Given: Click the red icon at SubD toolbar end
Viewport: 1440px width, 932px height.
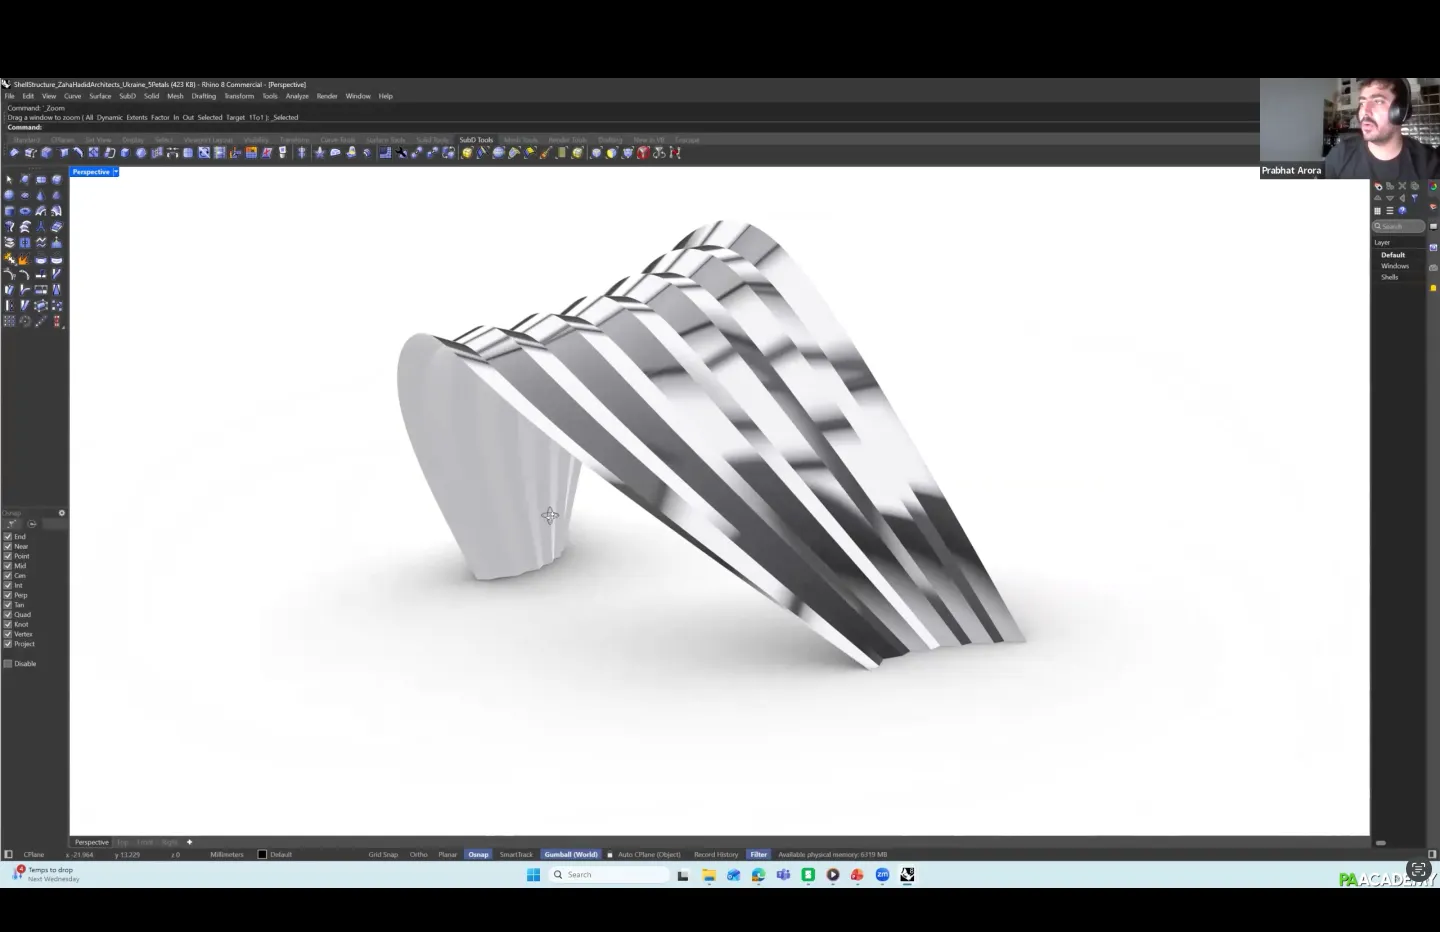Looking at the screenshot, I should pos(675,153).
